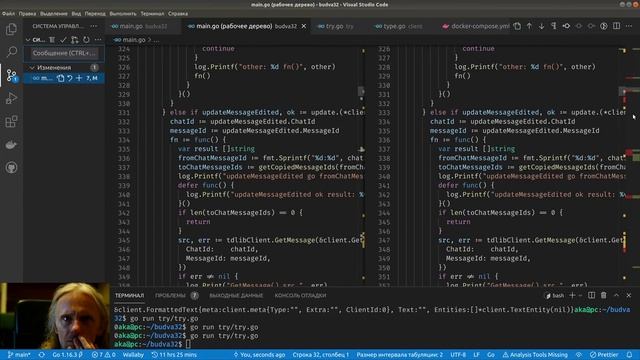Select the changed main.go file row
This screenshot has height=360, width=640.
[64, 78]
